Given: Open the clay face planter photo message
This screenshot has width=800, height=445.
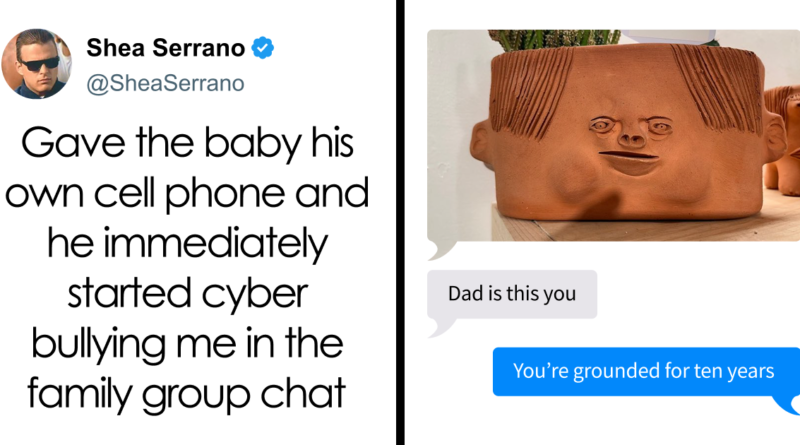Looking at the screenshot, I should point(613,135).
